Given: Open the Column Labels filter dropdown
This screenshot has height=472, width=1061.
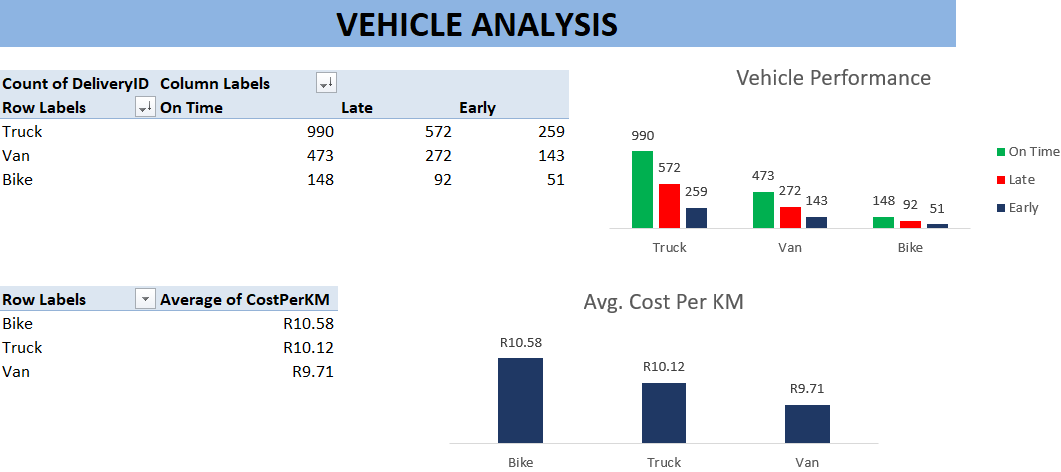Looking at the screenshot, I should 326,84.
